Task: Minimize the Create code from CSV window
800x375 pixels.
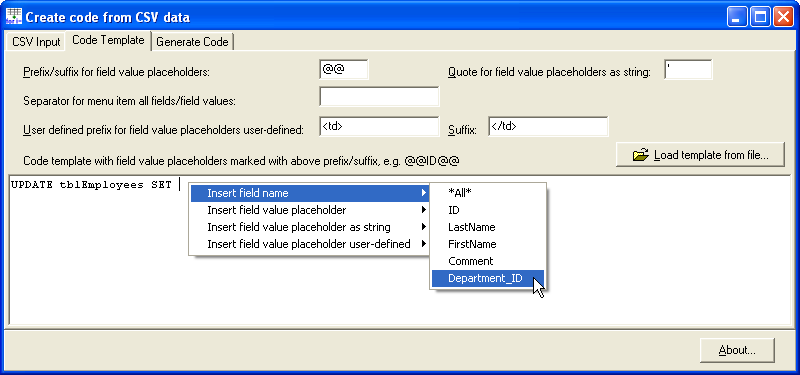Action: [x=736, y=17]
